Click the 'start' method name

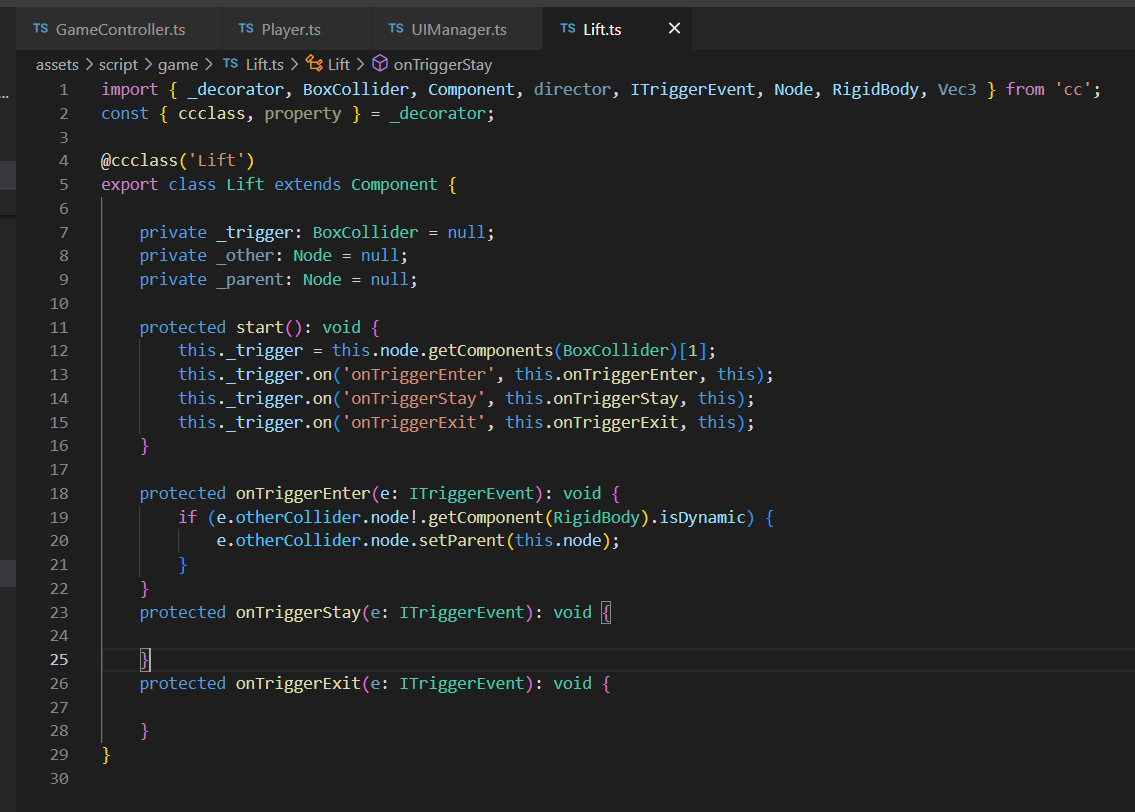pyautogui.click(x=259, y=327)
